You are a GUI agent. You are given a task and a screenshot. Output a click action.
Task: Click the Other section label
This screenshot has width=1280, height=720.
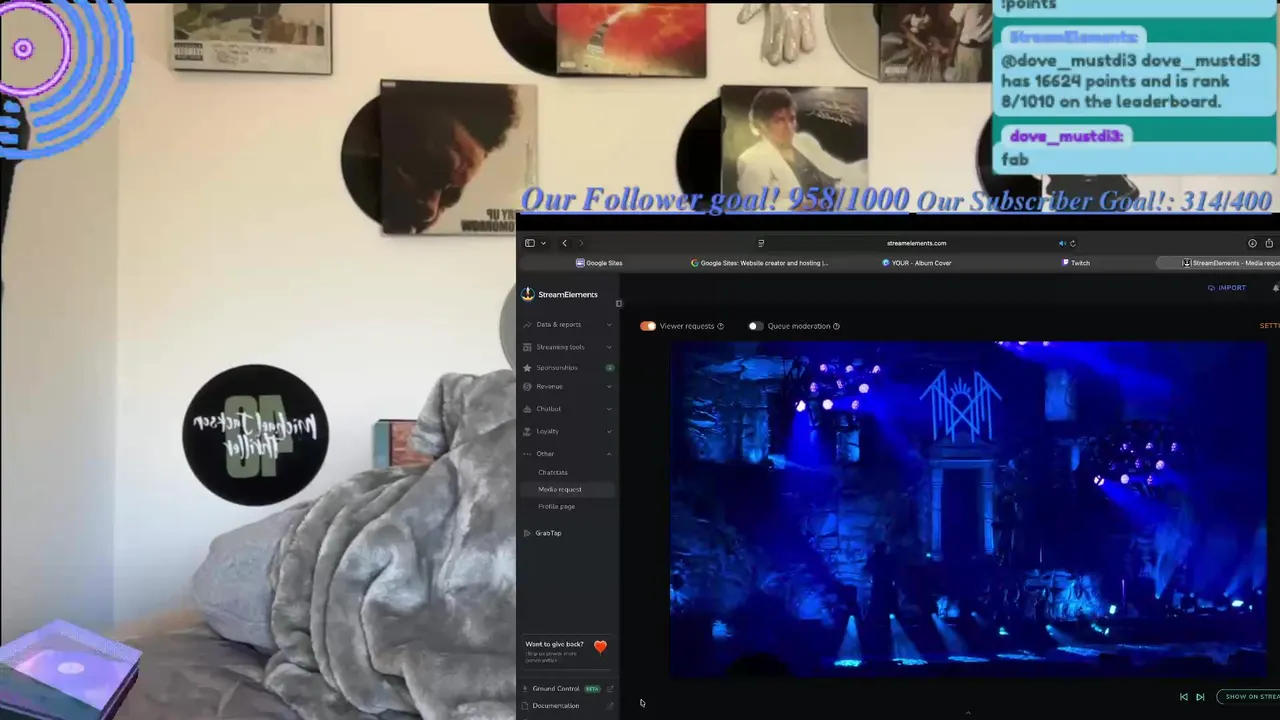pos(545,454)
